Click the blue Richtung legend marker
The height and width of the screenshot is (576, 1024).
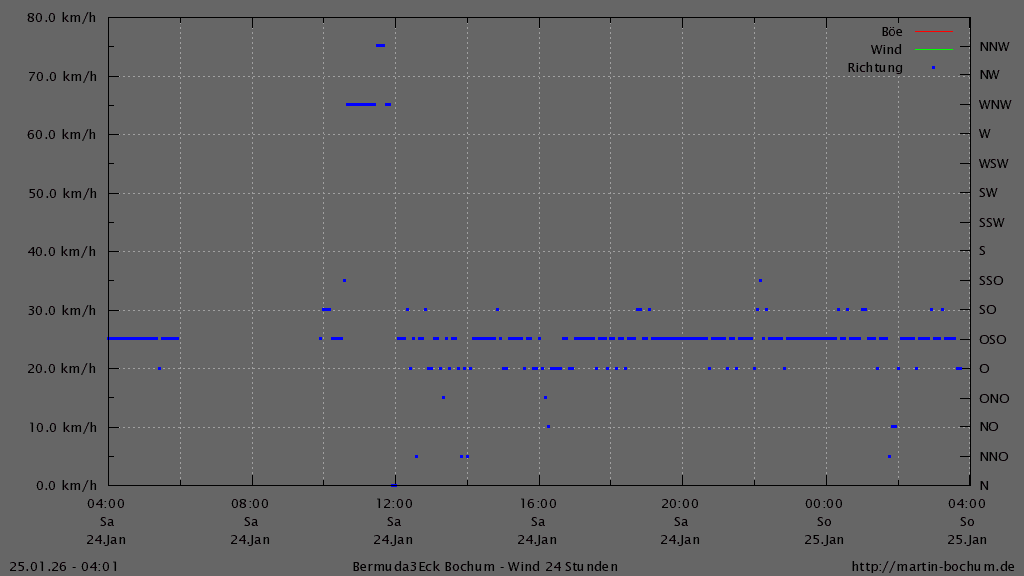[x=935, y=68]
